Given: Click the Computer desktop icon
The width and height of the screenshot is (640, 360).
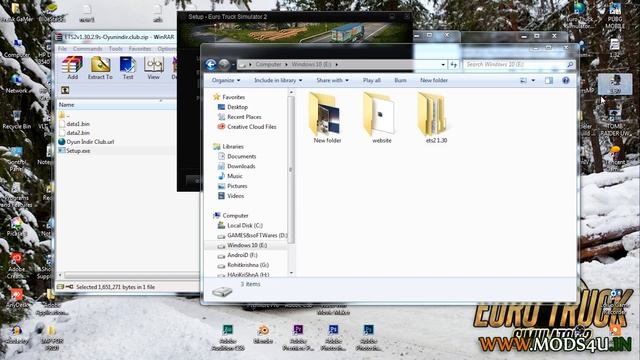Looking at the screenshot, I should (x=17, y=48).
